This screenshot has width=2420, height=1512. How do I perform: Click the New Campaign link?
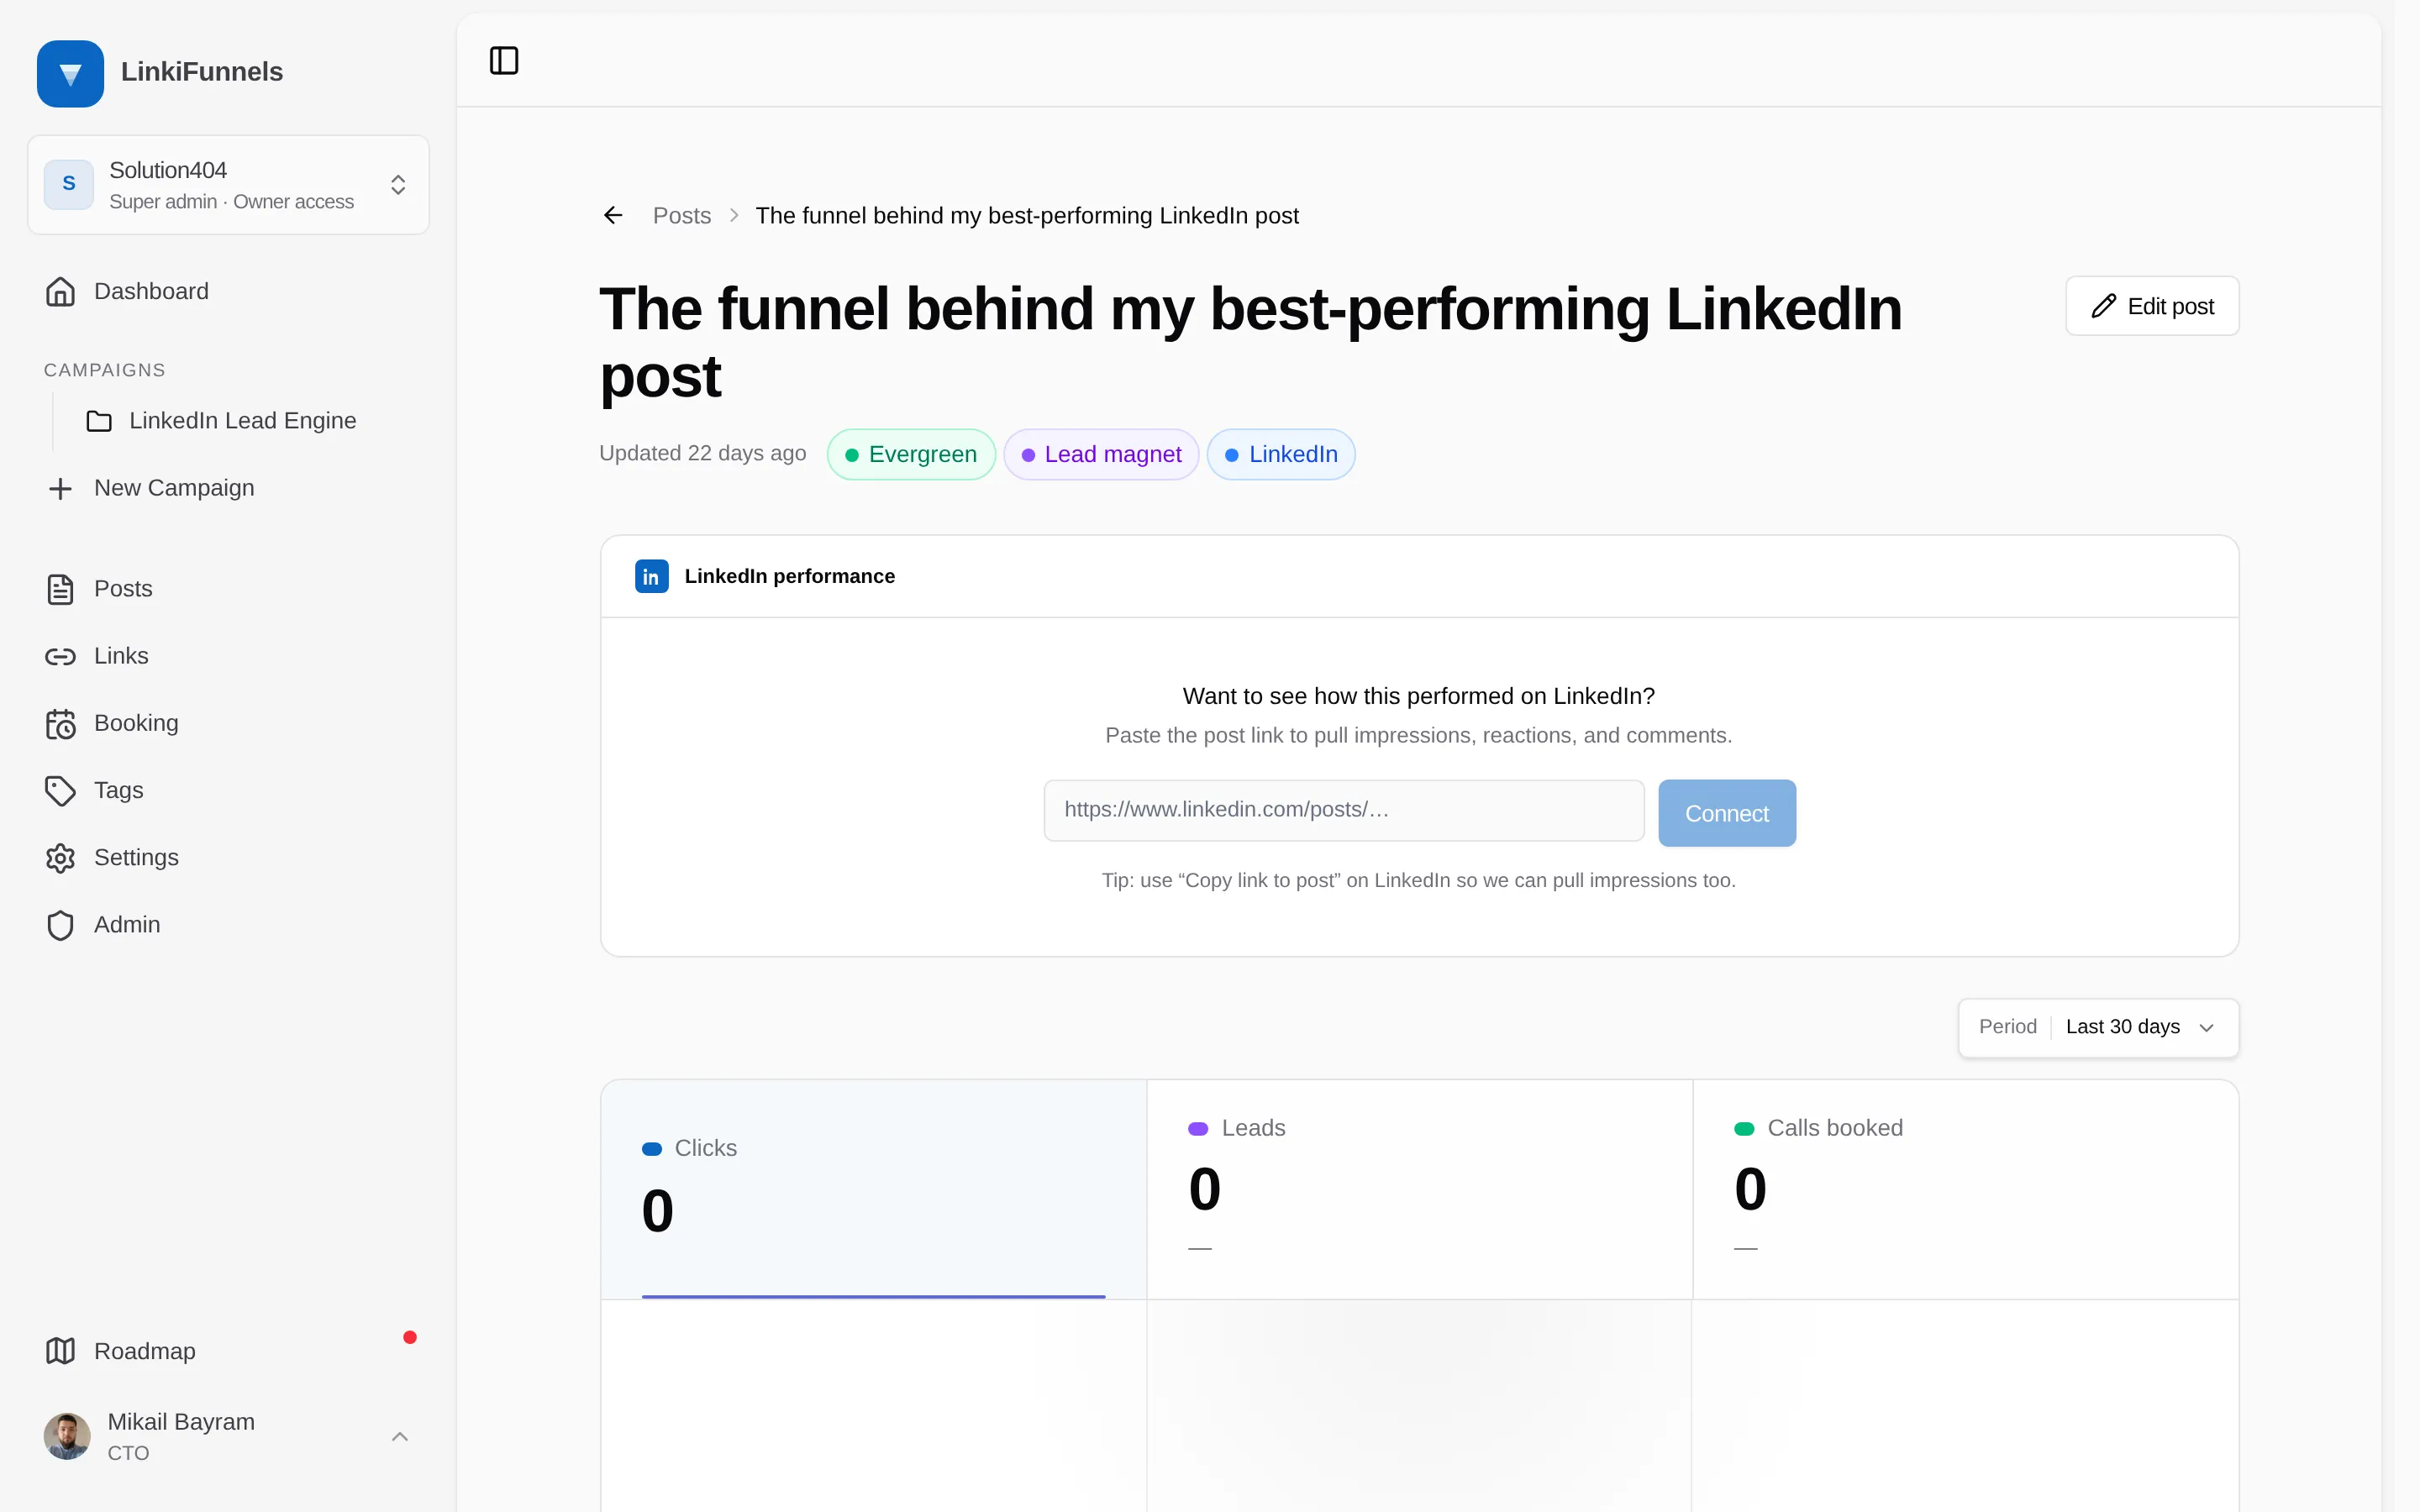coord(228,488)
